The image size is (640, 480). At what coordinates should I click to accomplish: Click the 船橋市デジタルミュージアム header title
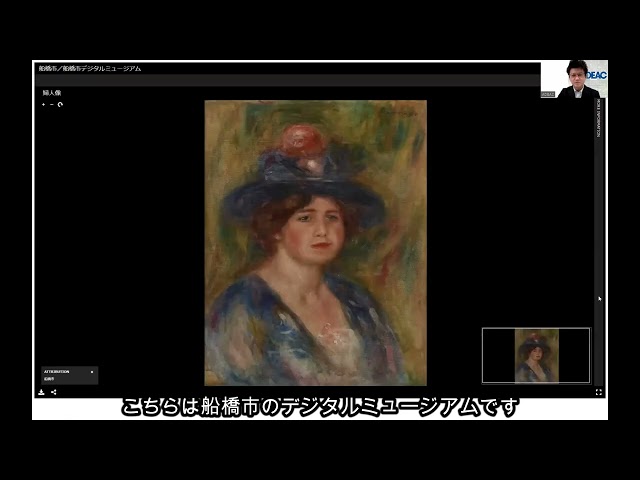tap(90, 69)
